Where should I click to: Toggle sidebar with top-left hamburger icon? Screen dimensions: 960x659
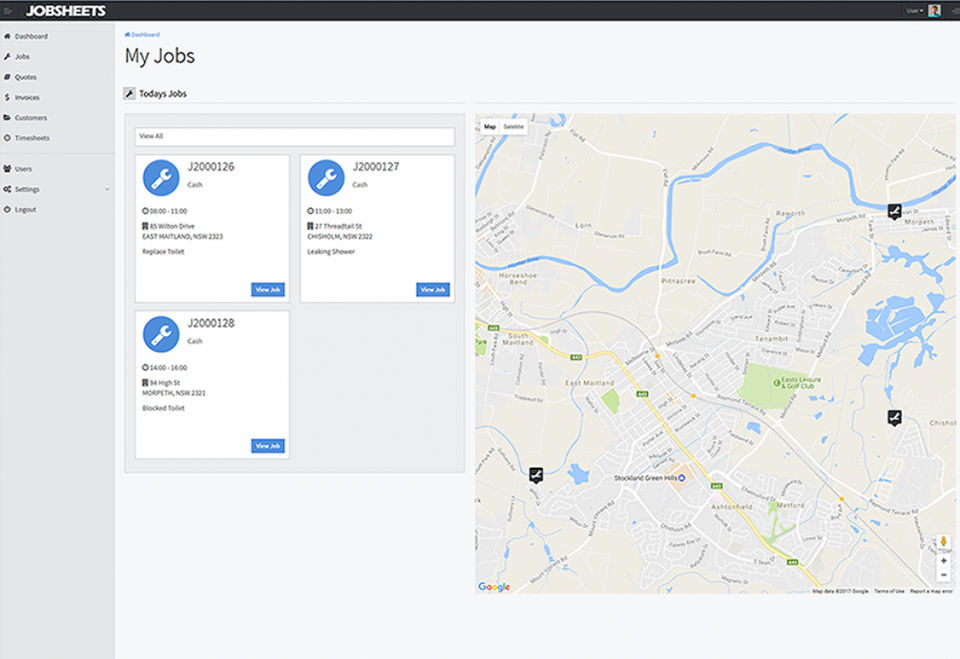point(8,10)
